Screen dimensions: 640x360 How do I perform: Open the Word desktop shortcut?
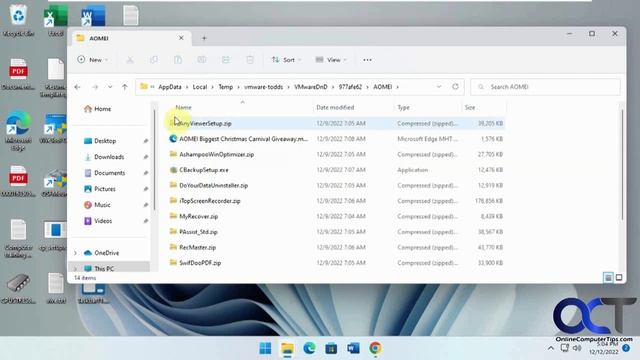[93, 16]
